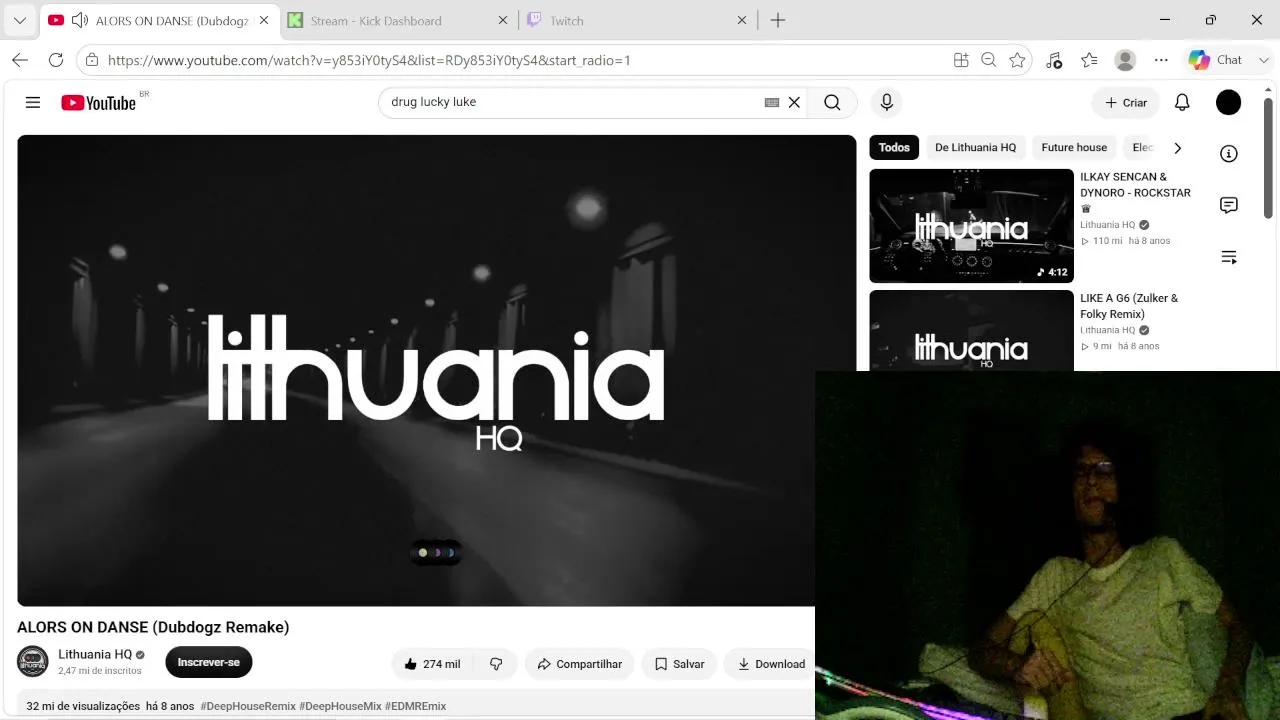The width and height of the screenshot is (1280, 720).
Task: View site information lock icon
Action: coord(92,60)
